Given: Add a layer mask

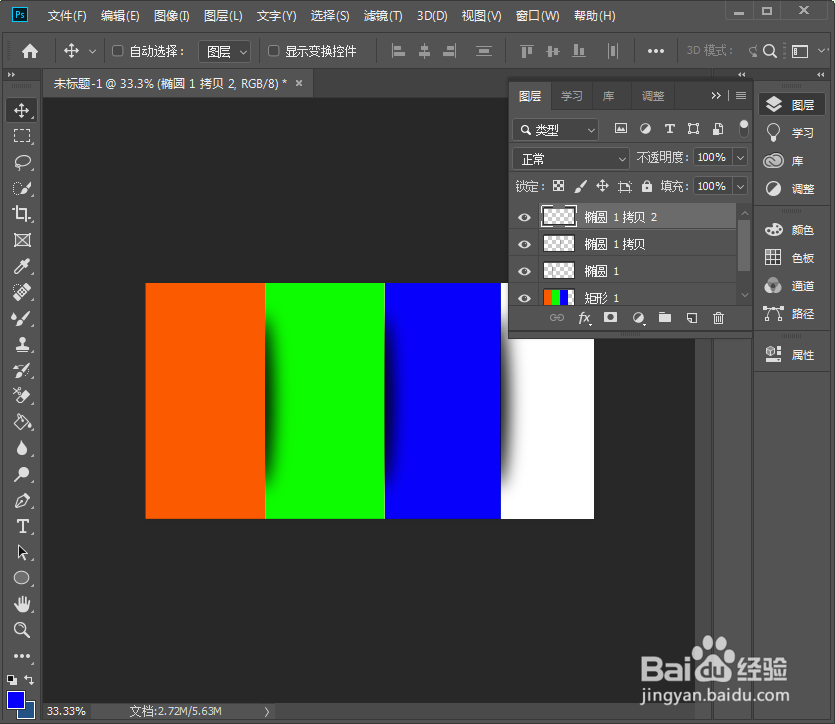Looking at the screenshot, I should [x=610, y=318].
